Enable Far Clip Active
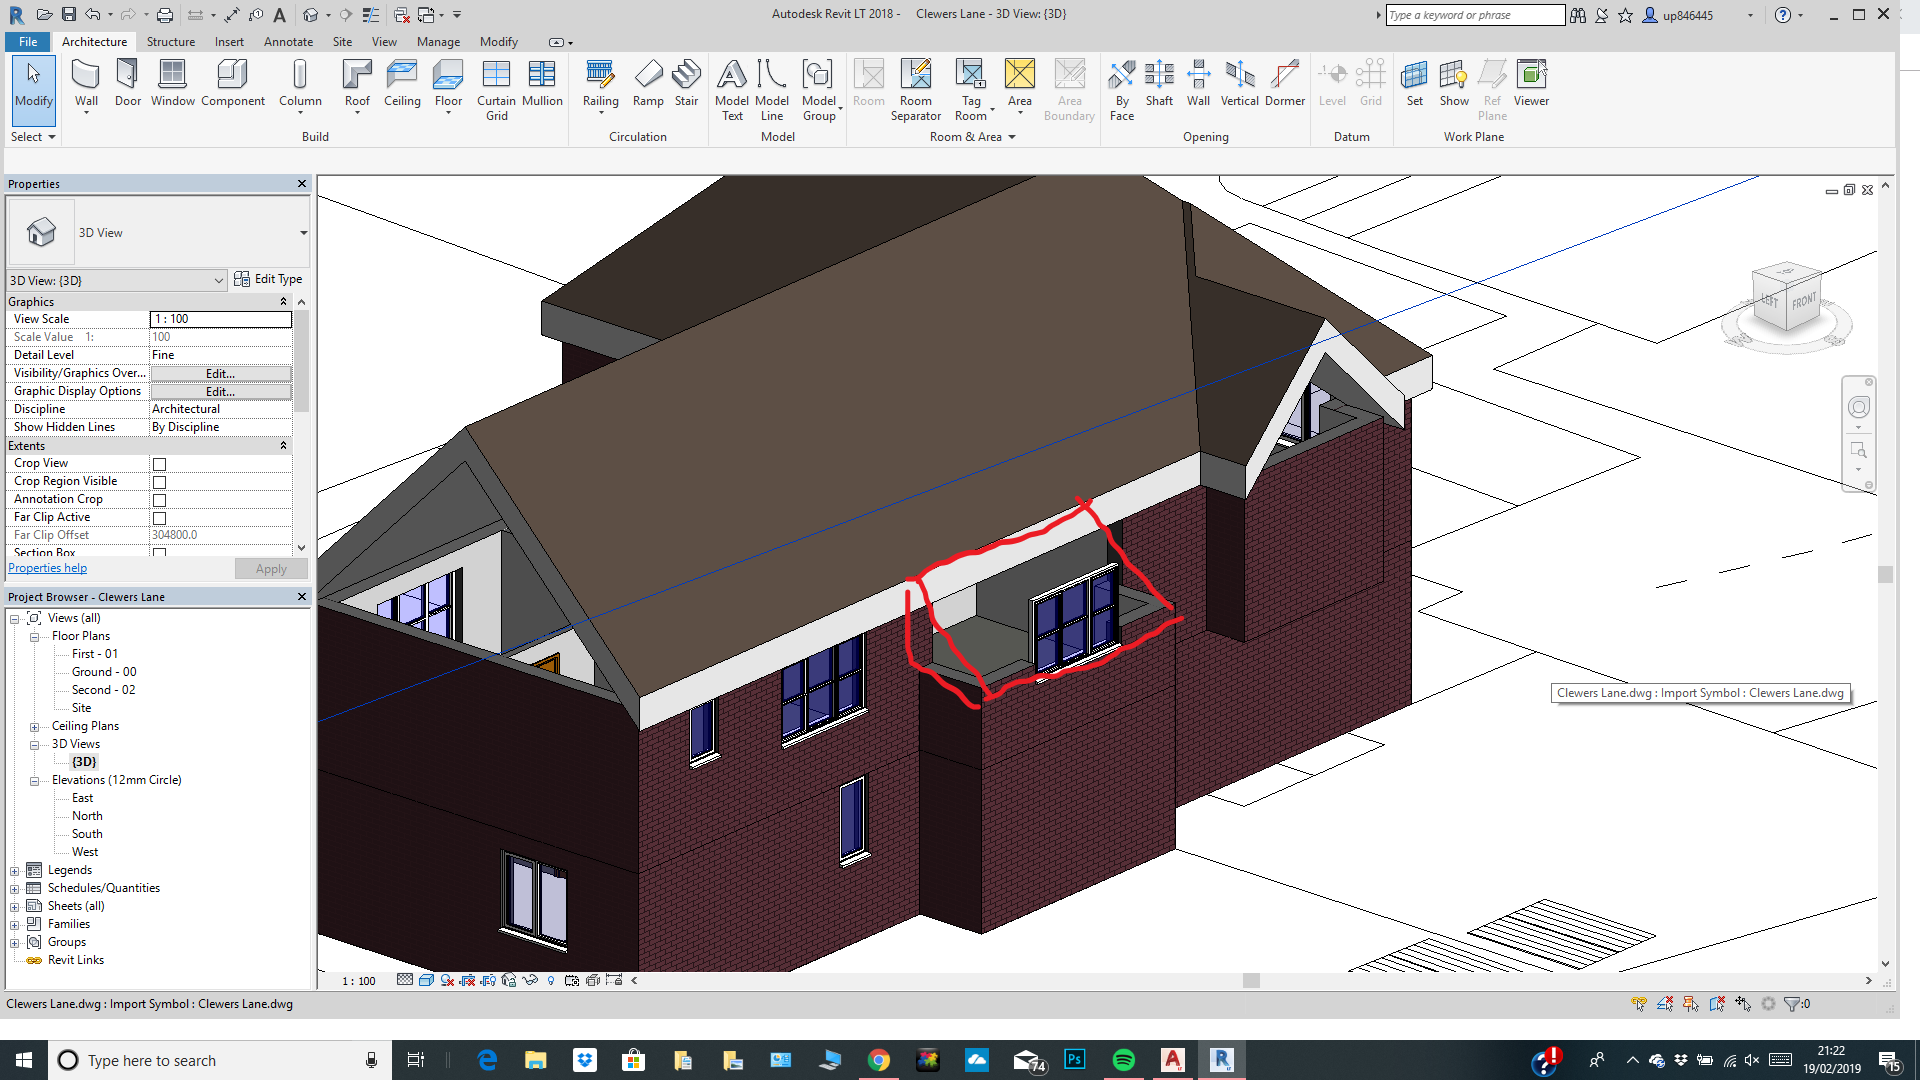This screenshot has width=1920, height=1080. click(159, 517)
